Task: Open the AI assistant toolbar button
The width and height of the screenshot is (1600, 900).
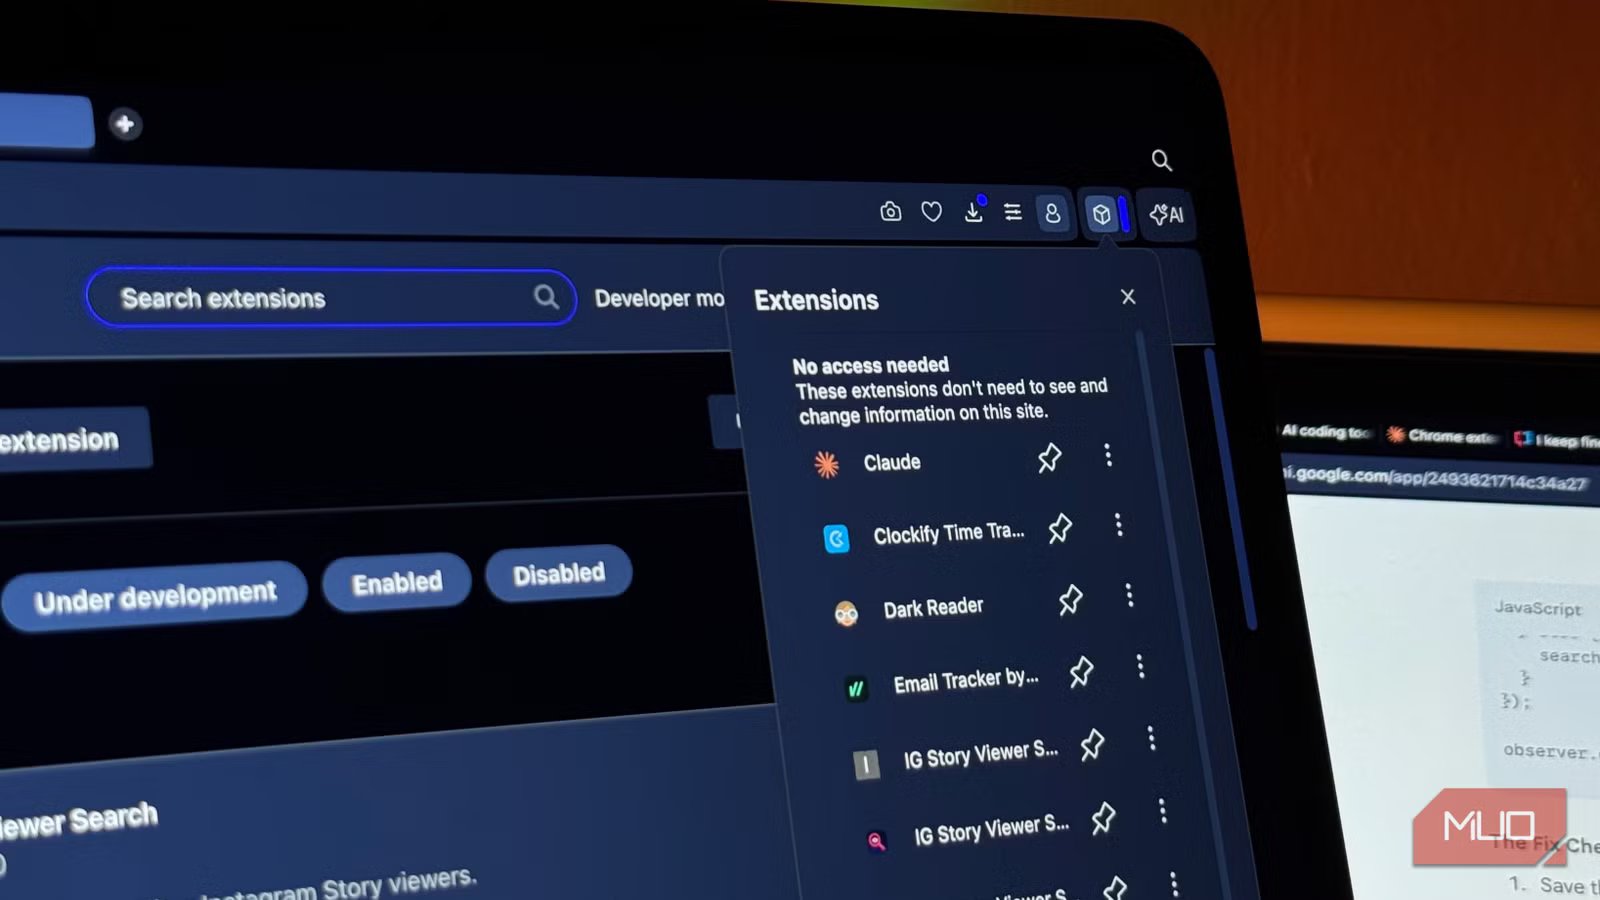Action: point(1166,215)
